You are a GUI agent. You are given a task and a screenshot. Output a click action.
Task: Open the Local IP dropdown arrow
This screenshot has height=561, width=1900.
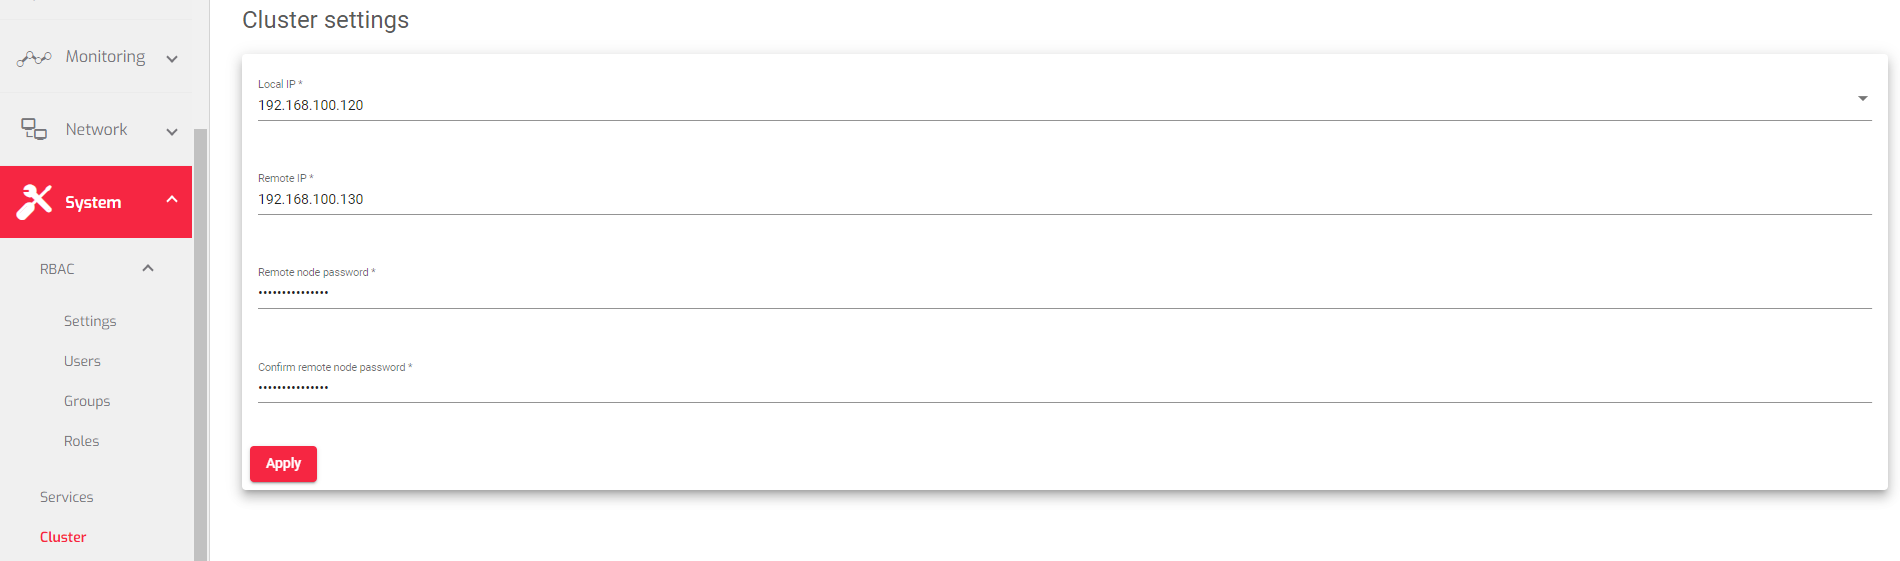click(x=1862, y=98)
